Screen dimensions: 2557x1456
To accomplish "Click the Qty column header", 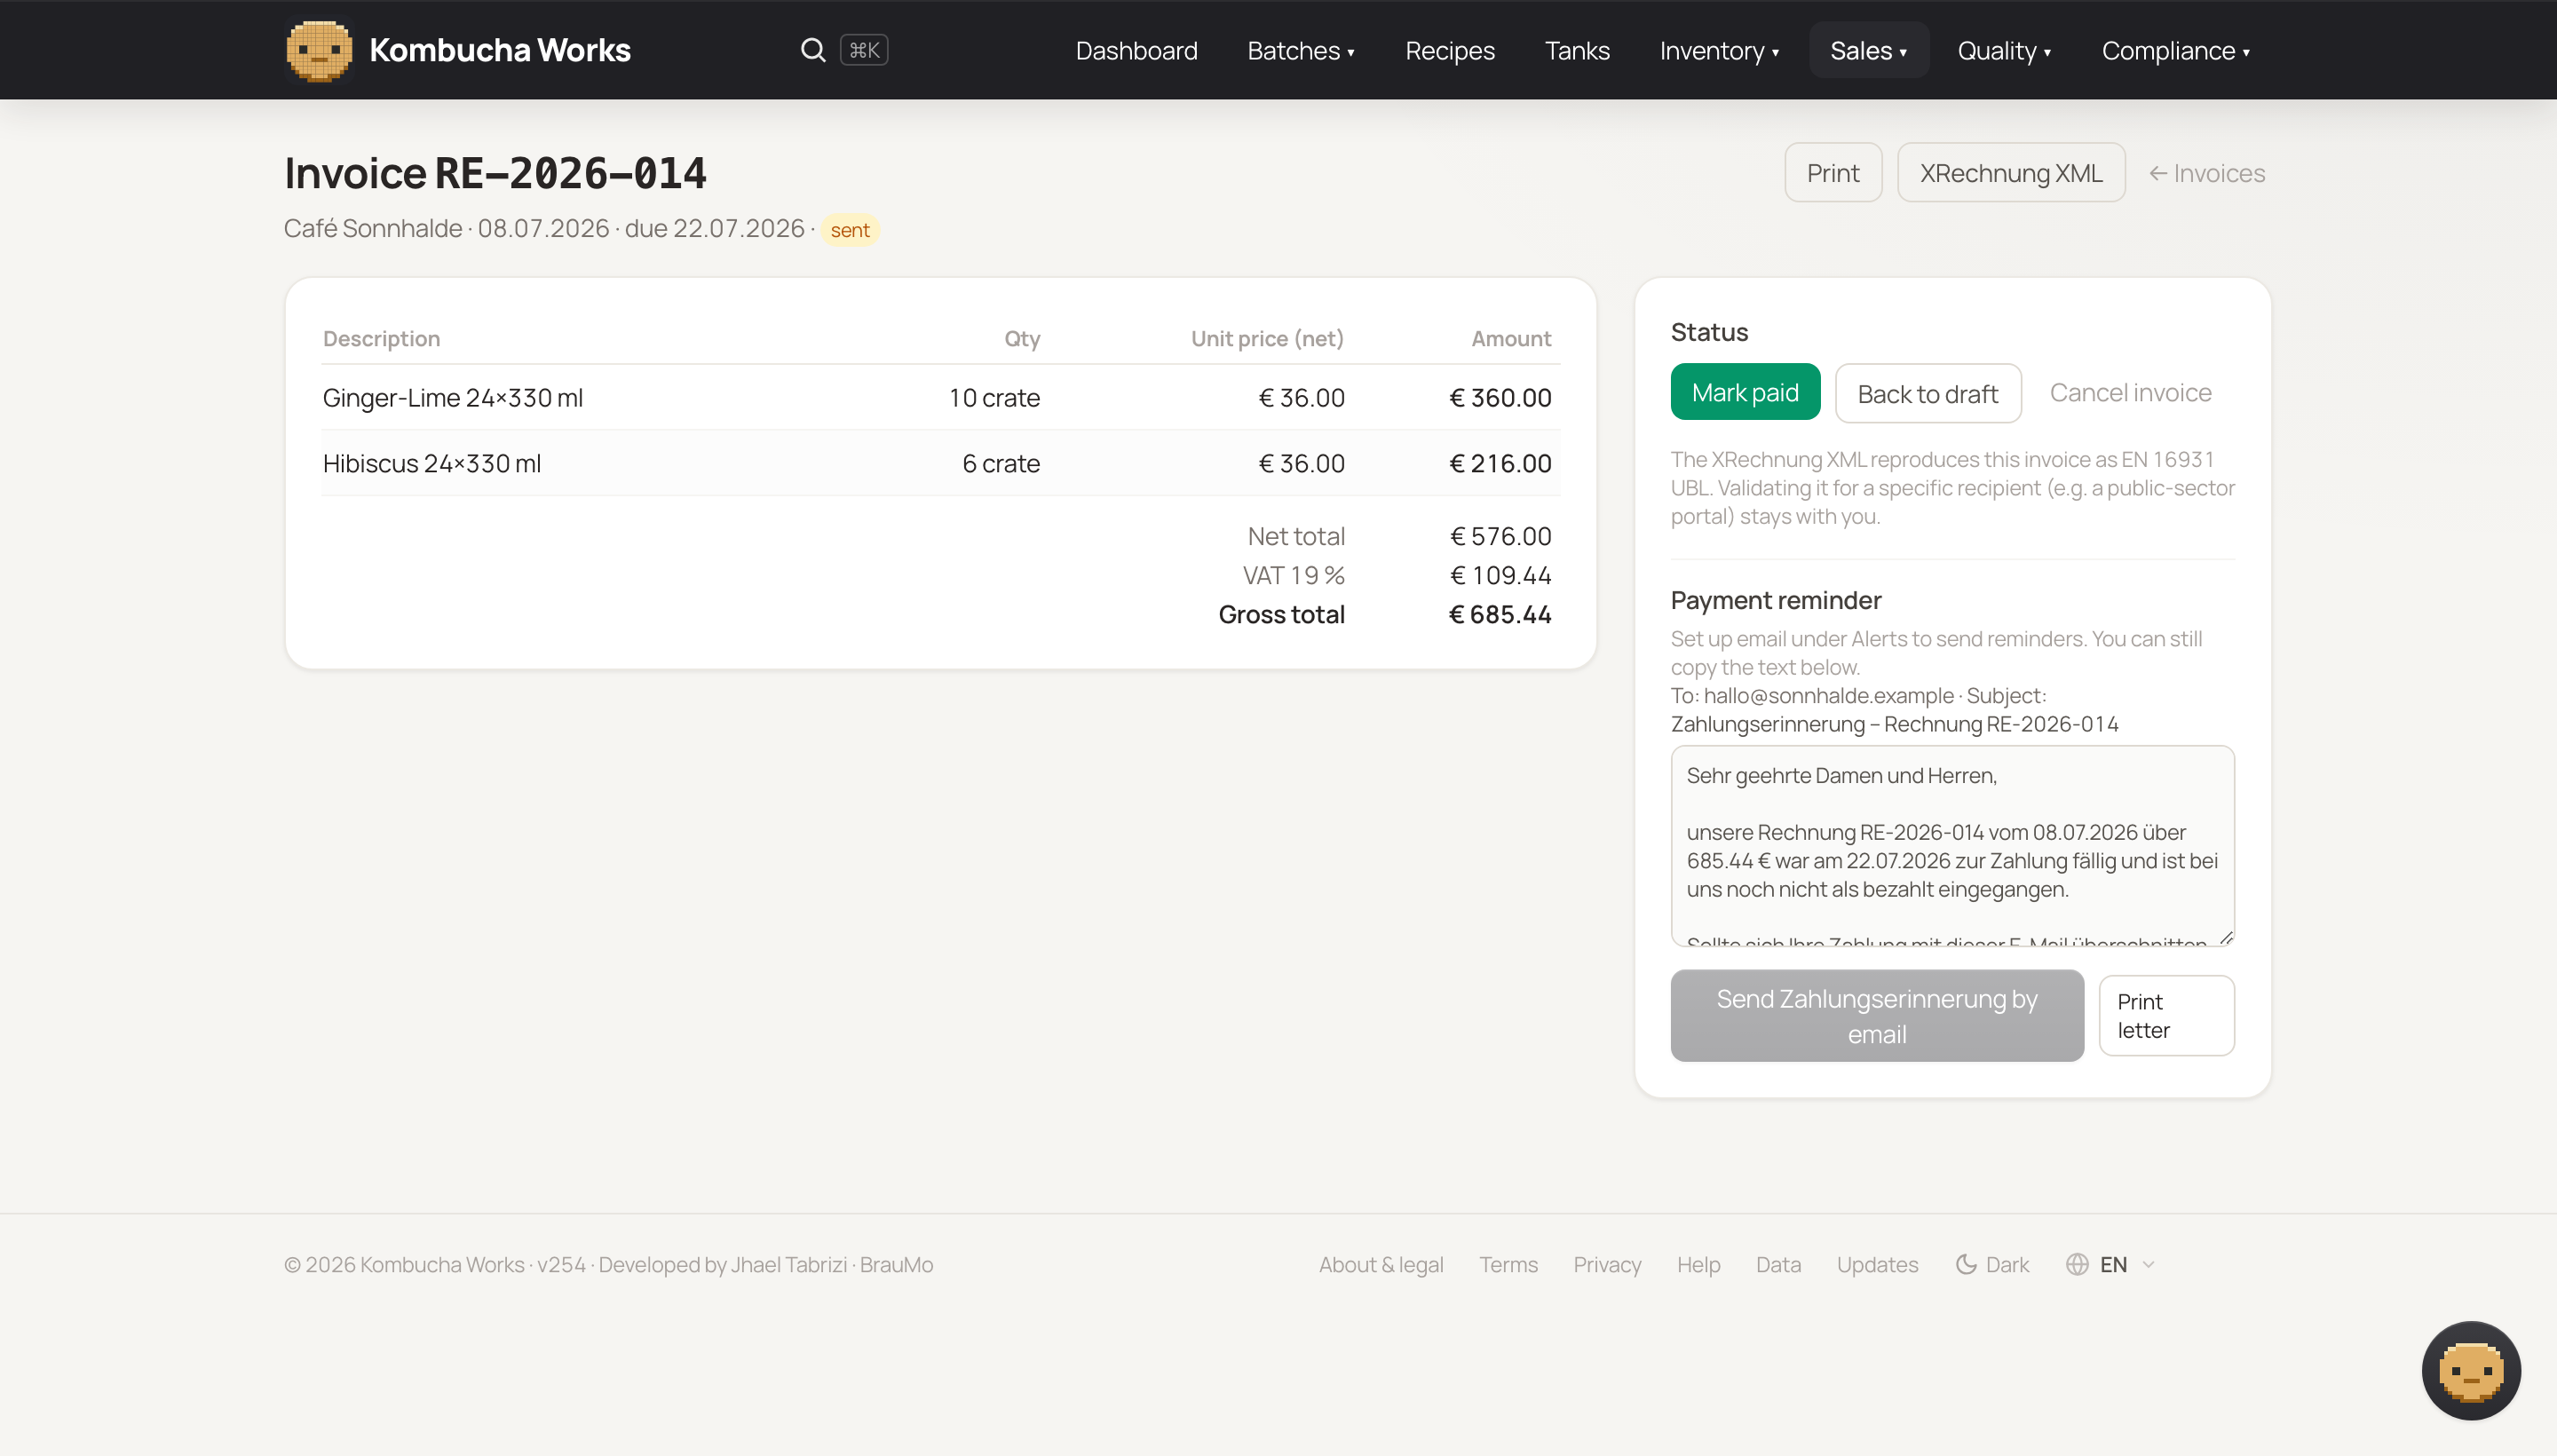I will point(1022,338).
